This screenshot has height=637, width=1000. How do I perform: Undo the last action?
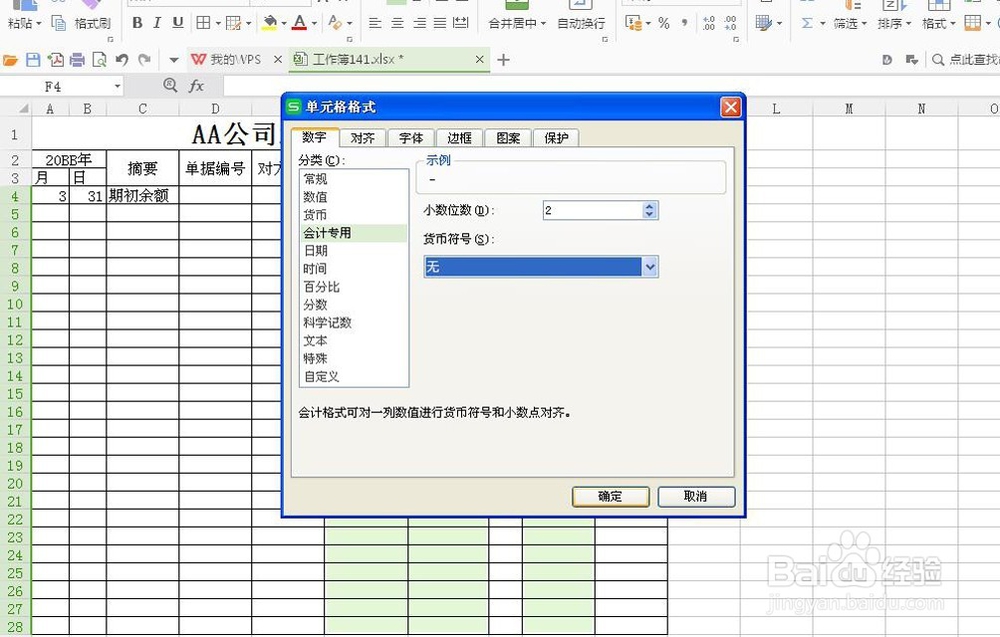pyautogui.click(x=122, y=60)
